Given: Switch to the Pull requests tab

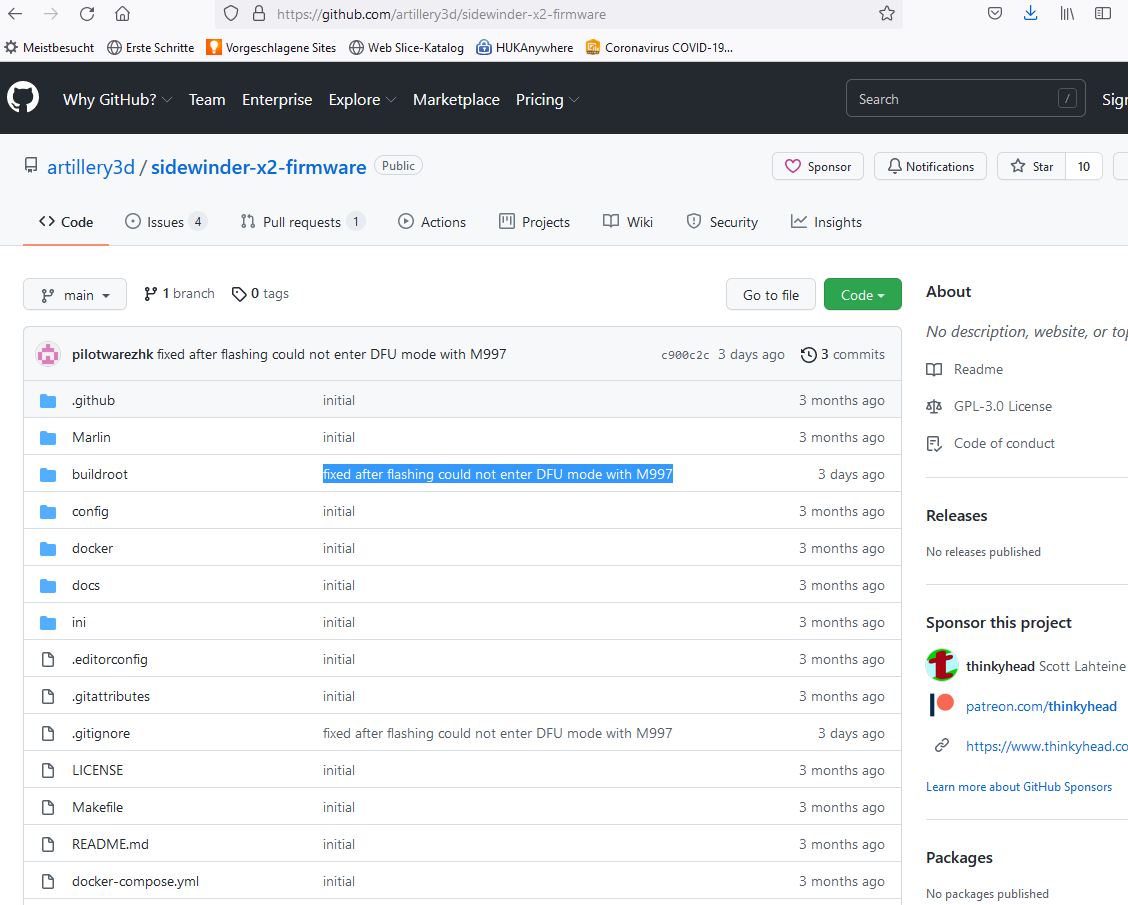Looking at the screenshot, I should (303, 222).
